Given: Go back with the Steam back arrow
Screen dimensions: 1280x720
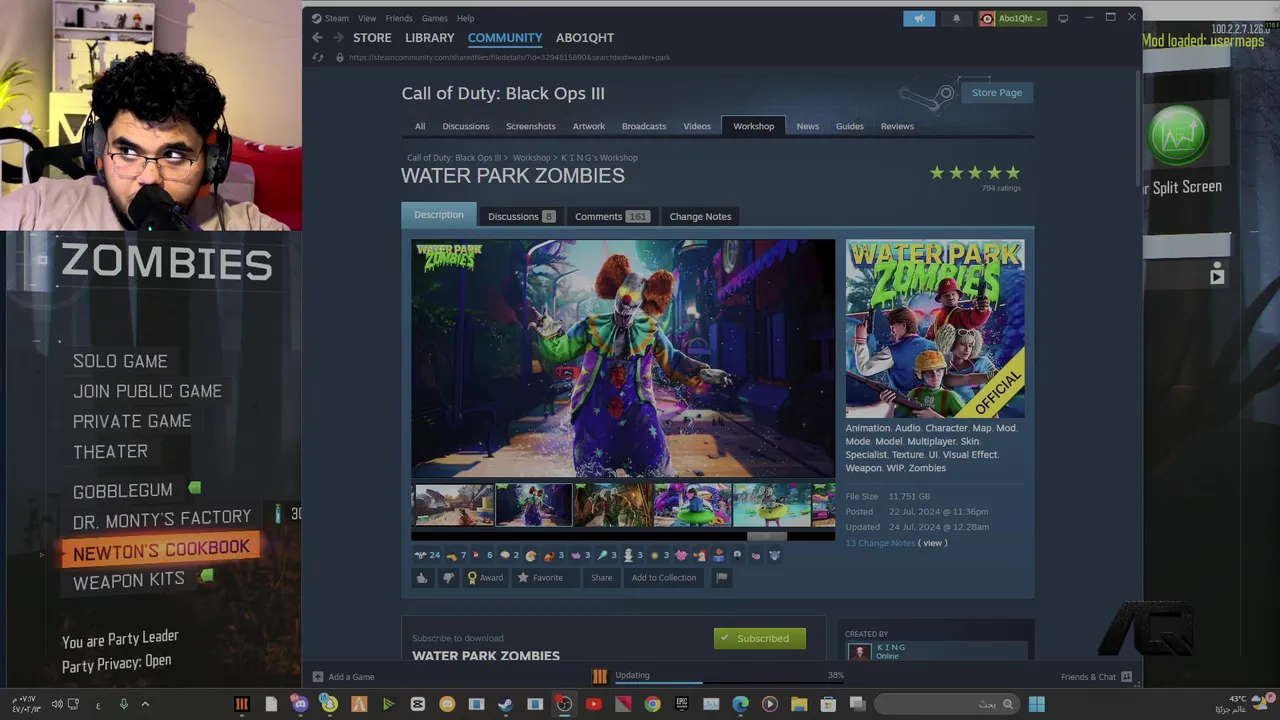Looking at the screenshot, I should 317,38.
